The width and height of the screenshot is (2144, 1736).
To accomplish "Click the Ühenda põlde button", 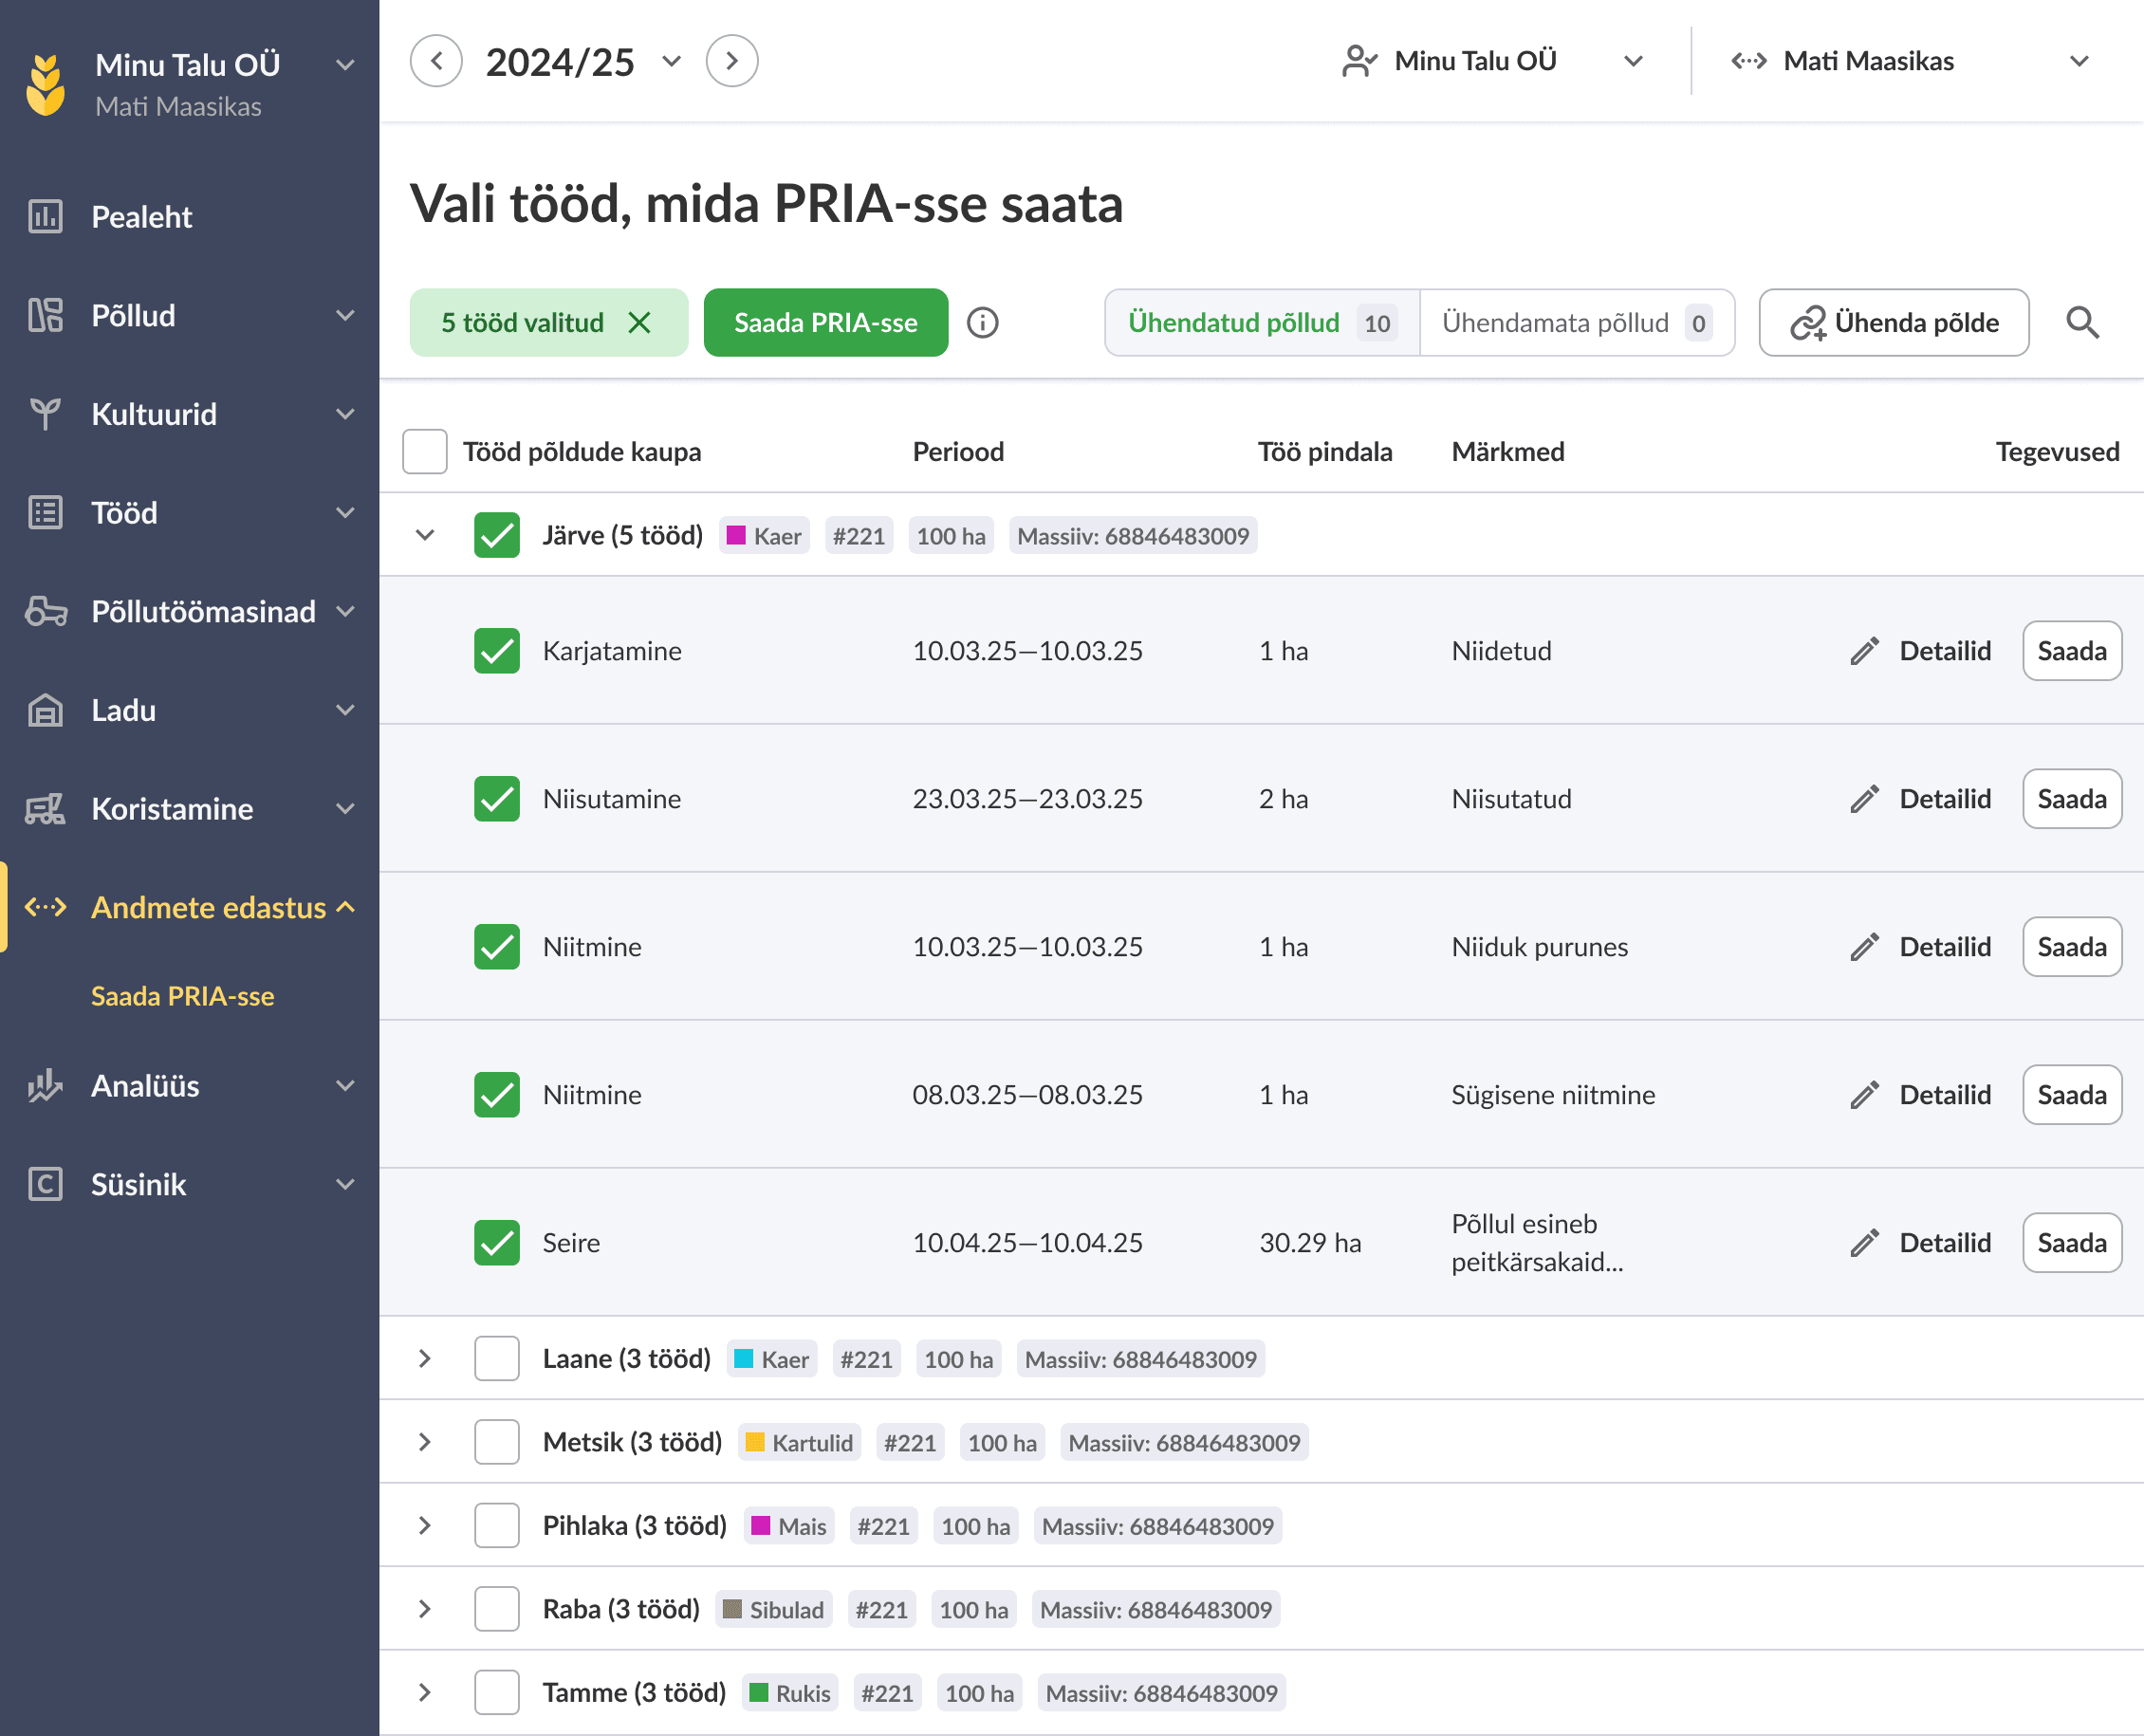I will [1894, 323].
